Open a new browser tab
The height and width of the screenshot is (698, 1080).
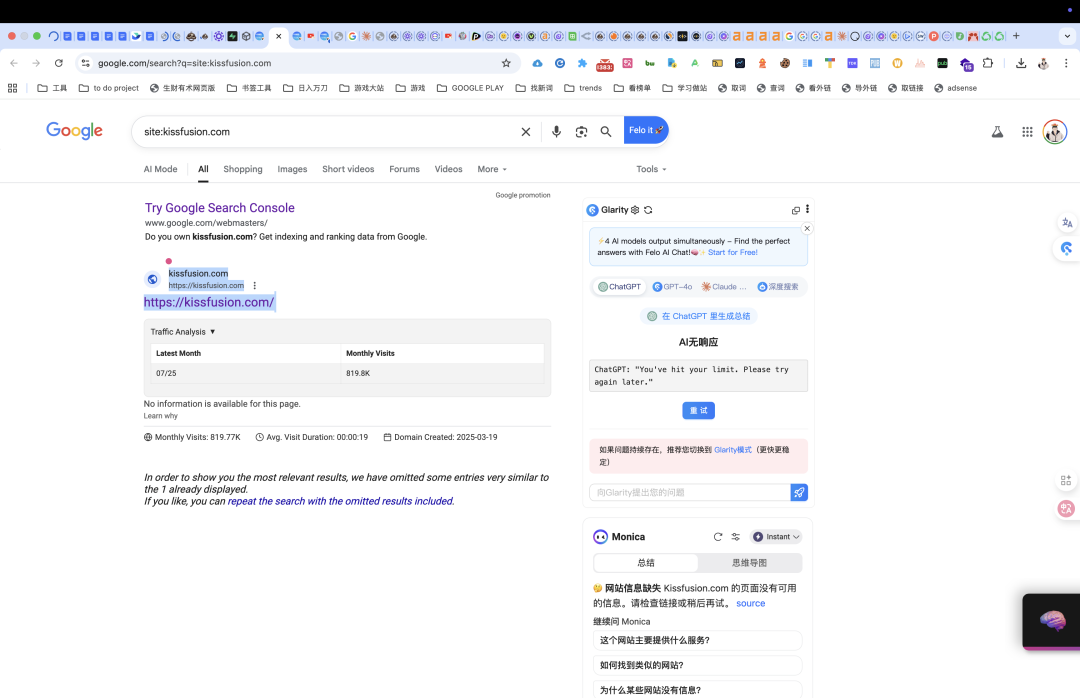1016,36
